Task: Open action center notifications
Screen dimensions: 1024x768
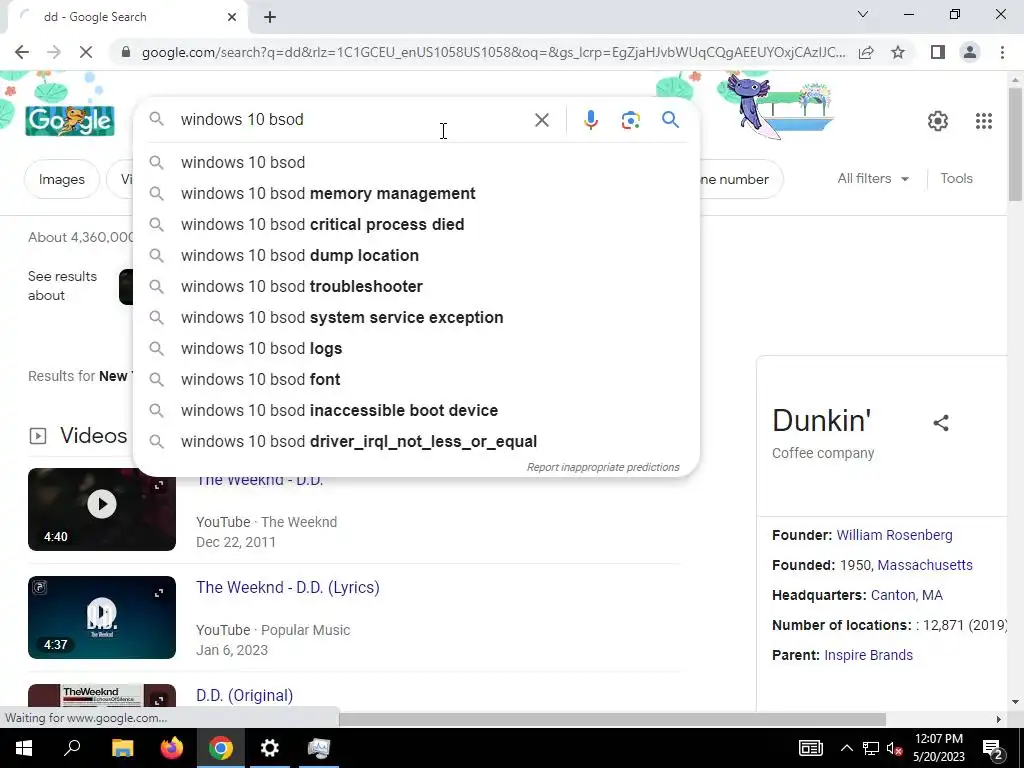Action: [992, 748]
